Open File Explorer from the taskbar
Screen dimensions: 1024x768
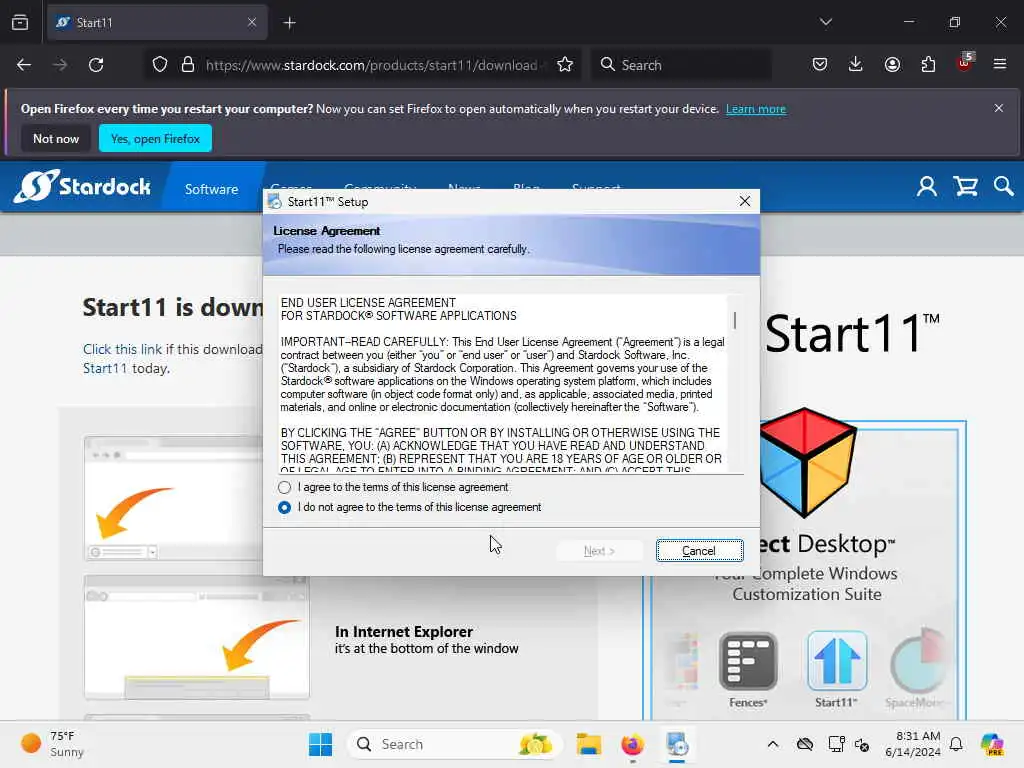coord(588,744)
